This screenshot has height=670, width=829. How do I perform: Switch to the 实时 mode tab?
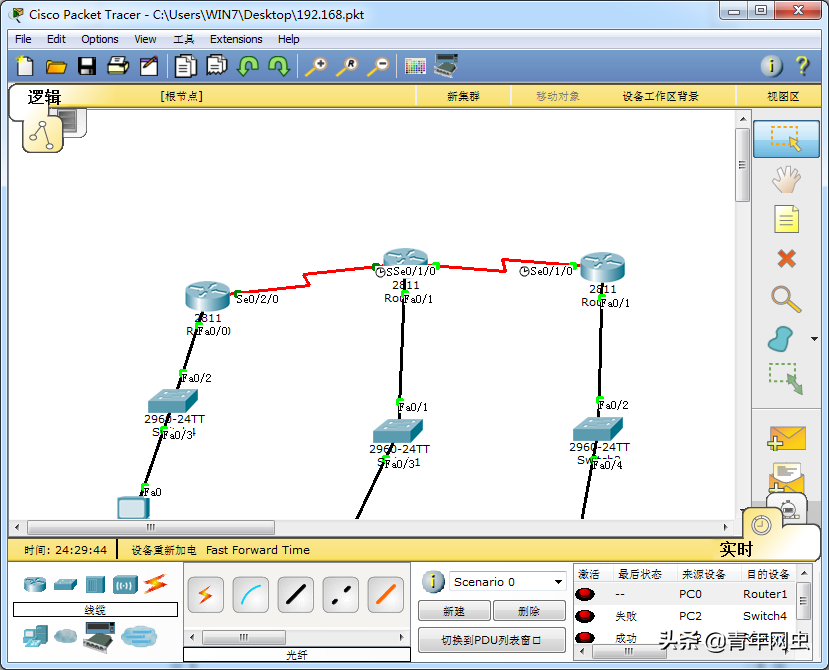[x=735, y=549]
